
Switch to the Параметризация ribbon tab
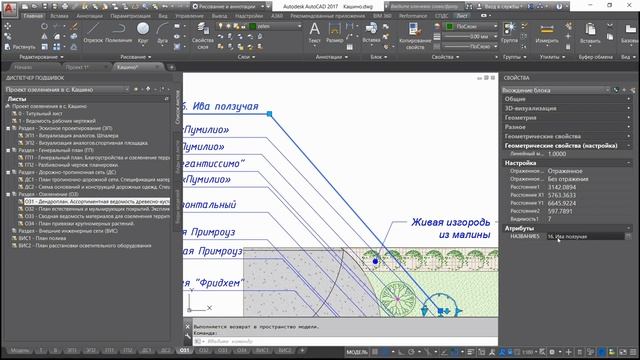[130, 16]
